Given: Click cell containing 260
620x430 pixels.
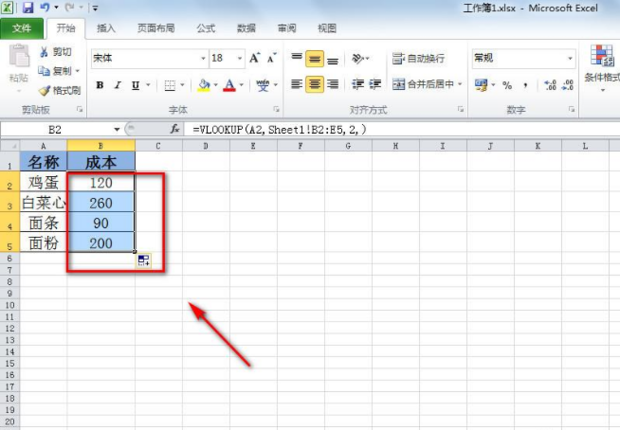Looking at the screenshot, I should tap(101, 203).
